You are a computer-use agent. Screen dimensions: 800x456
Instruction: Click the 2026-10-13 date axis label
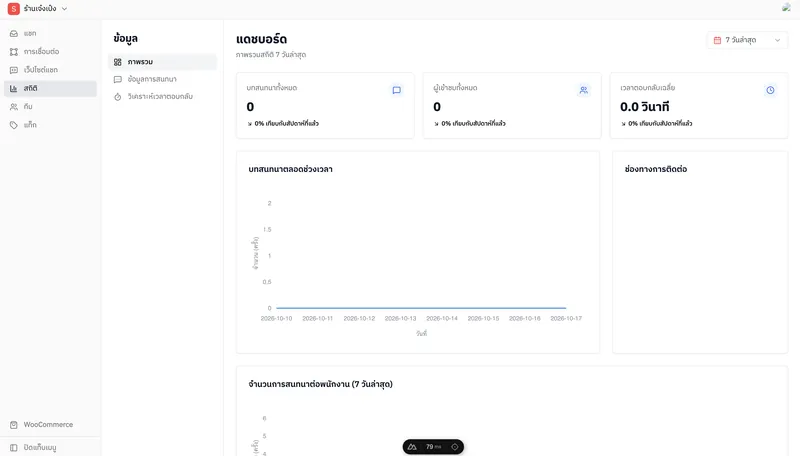[x=401, y=318]
